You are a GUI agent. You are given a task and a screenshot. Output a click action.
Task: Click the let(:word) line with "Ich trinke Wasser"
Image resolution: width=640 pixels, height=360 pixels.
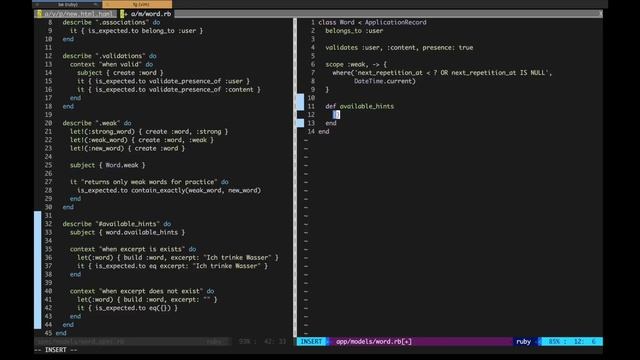click(x=178, y=258)
